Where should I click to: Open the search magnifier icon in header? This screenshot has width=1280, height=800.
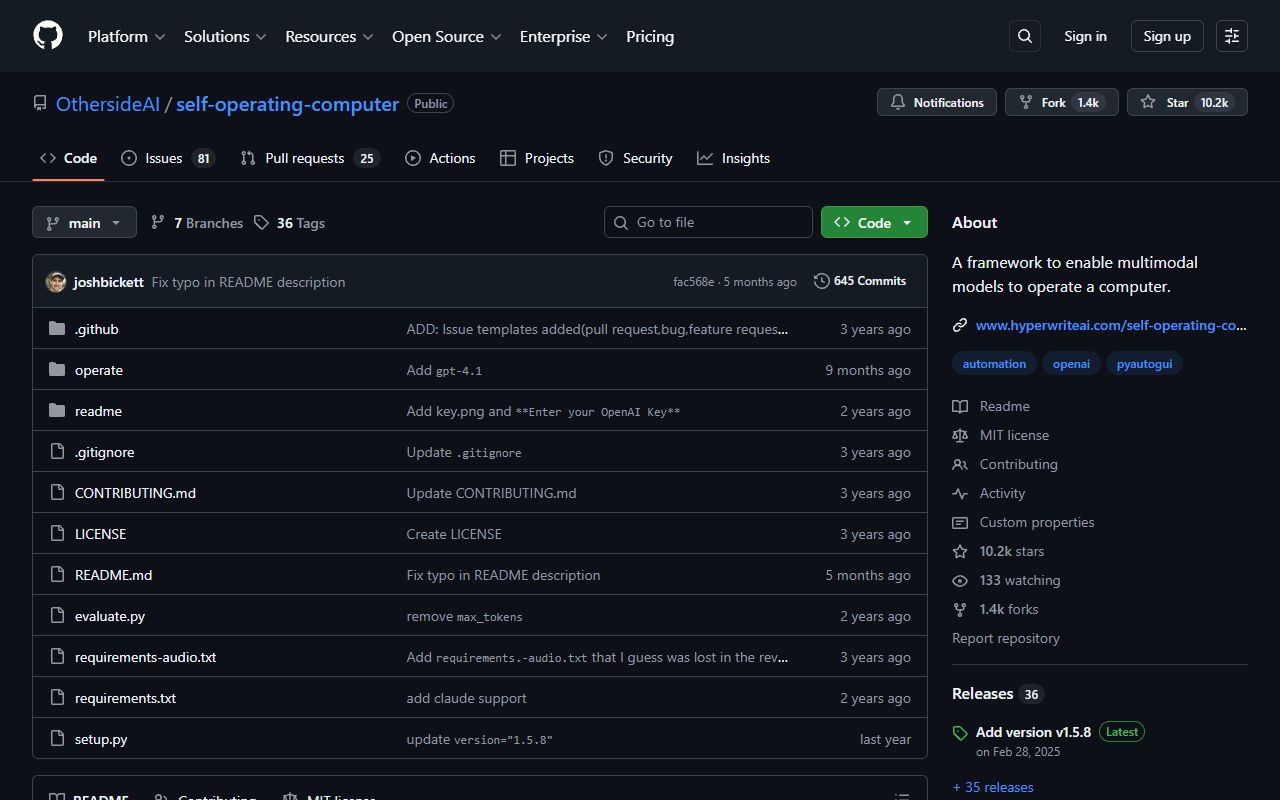(x=1024, y=35)
